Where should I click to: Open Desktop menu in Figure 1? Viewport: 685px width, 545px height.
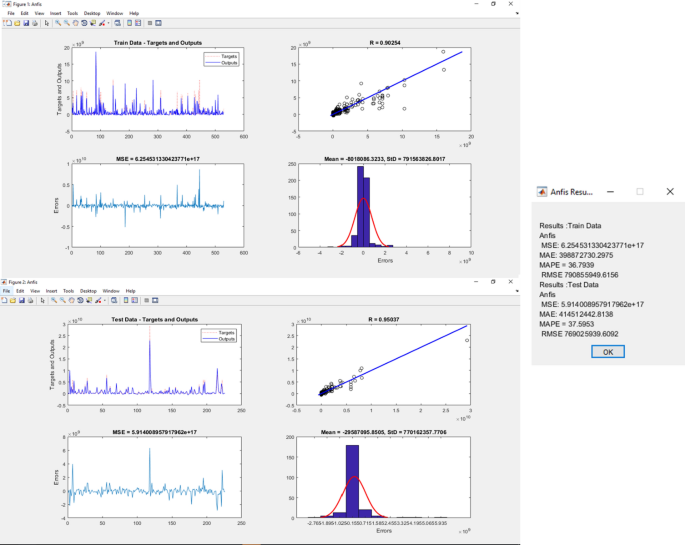point(92,14)
